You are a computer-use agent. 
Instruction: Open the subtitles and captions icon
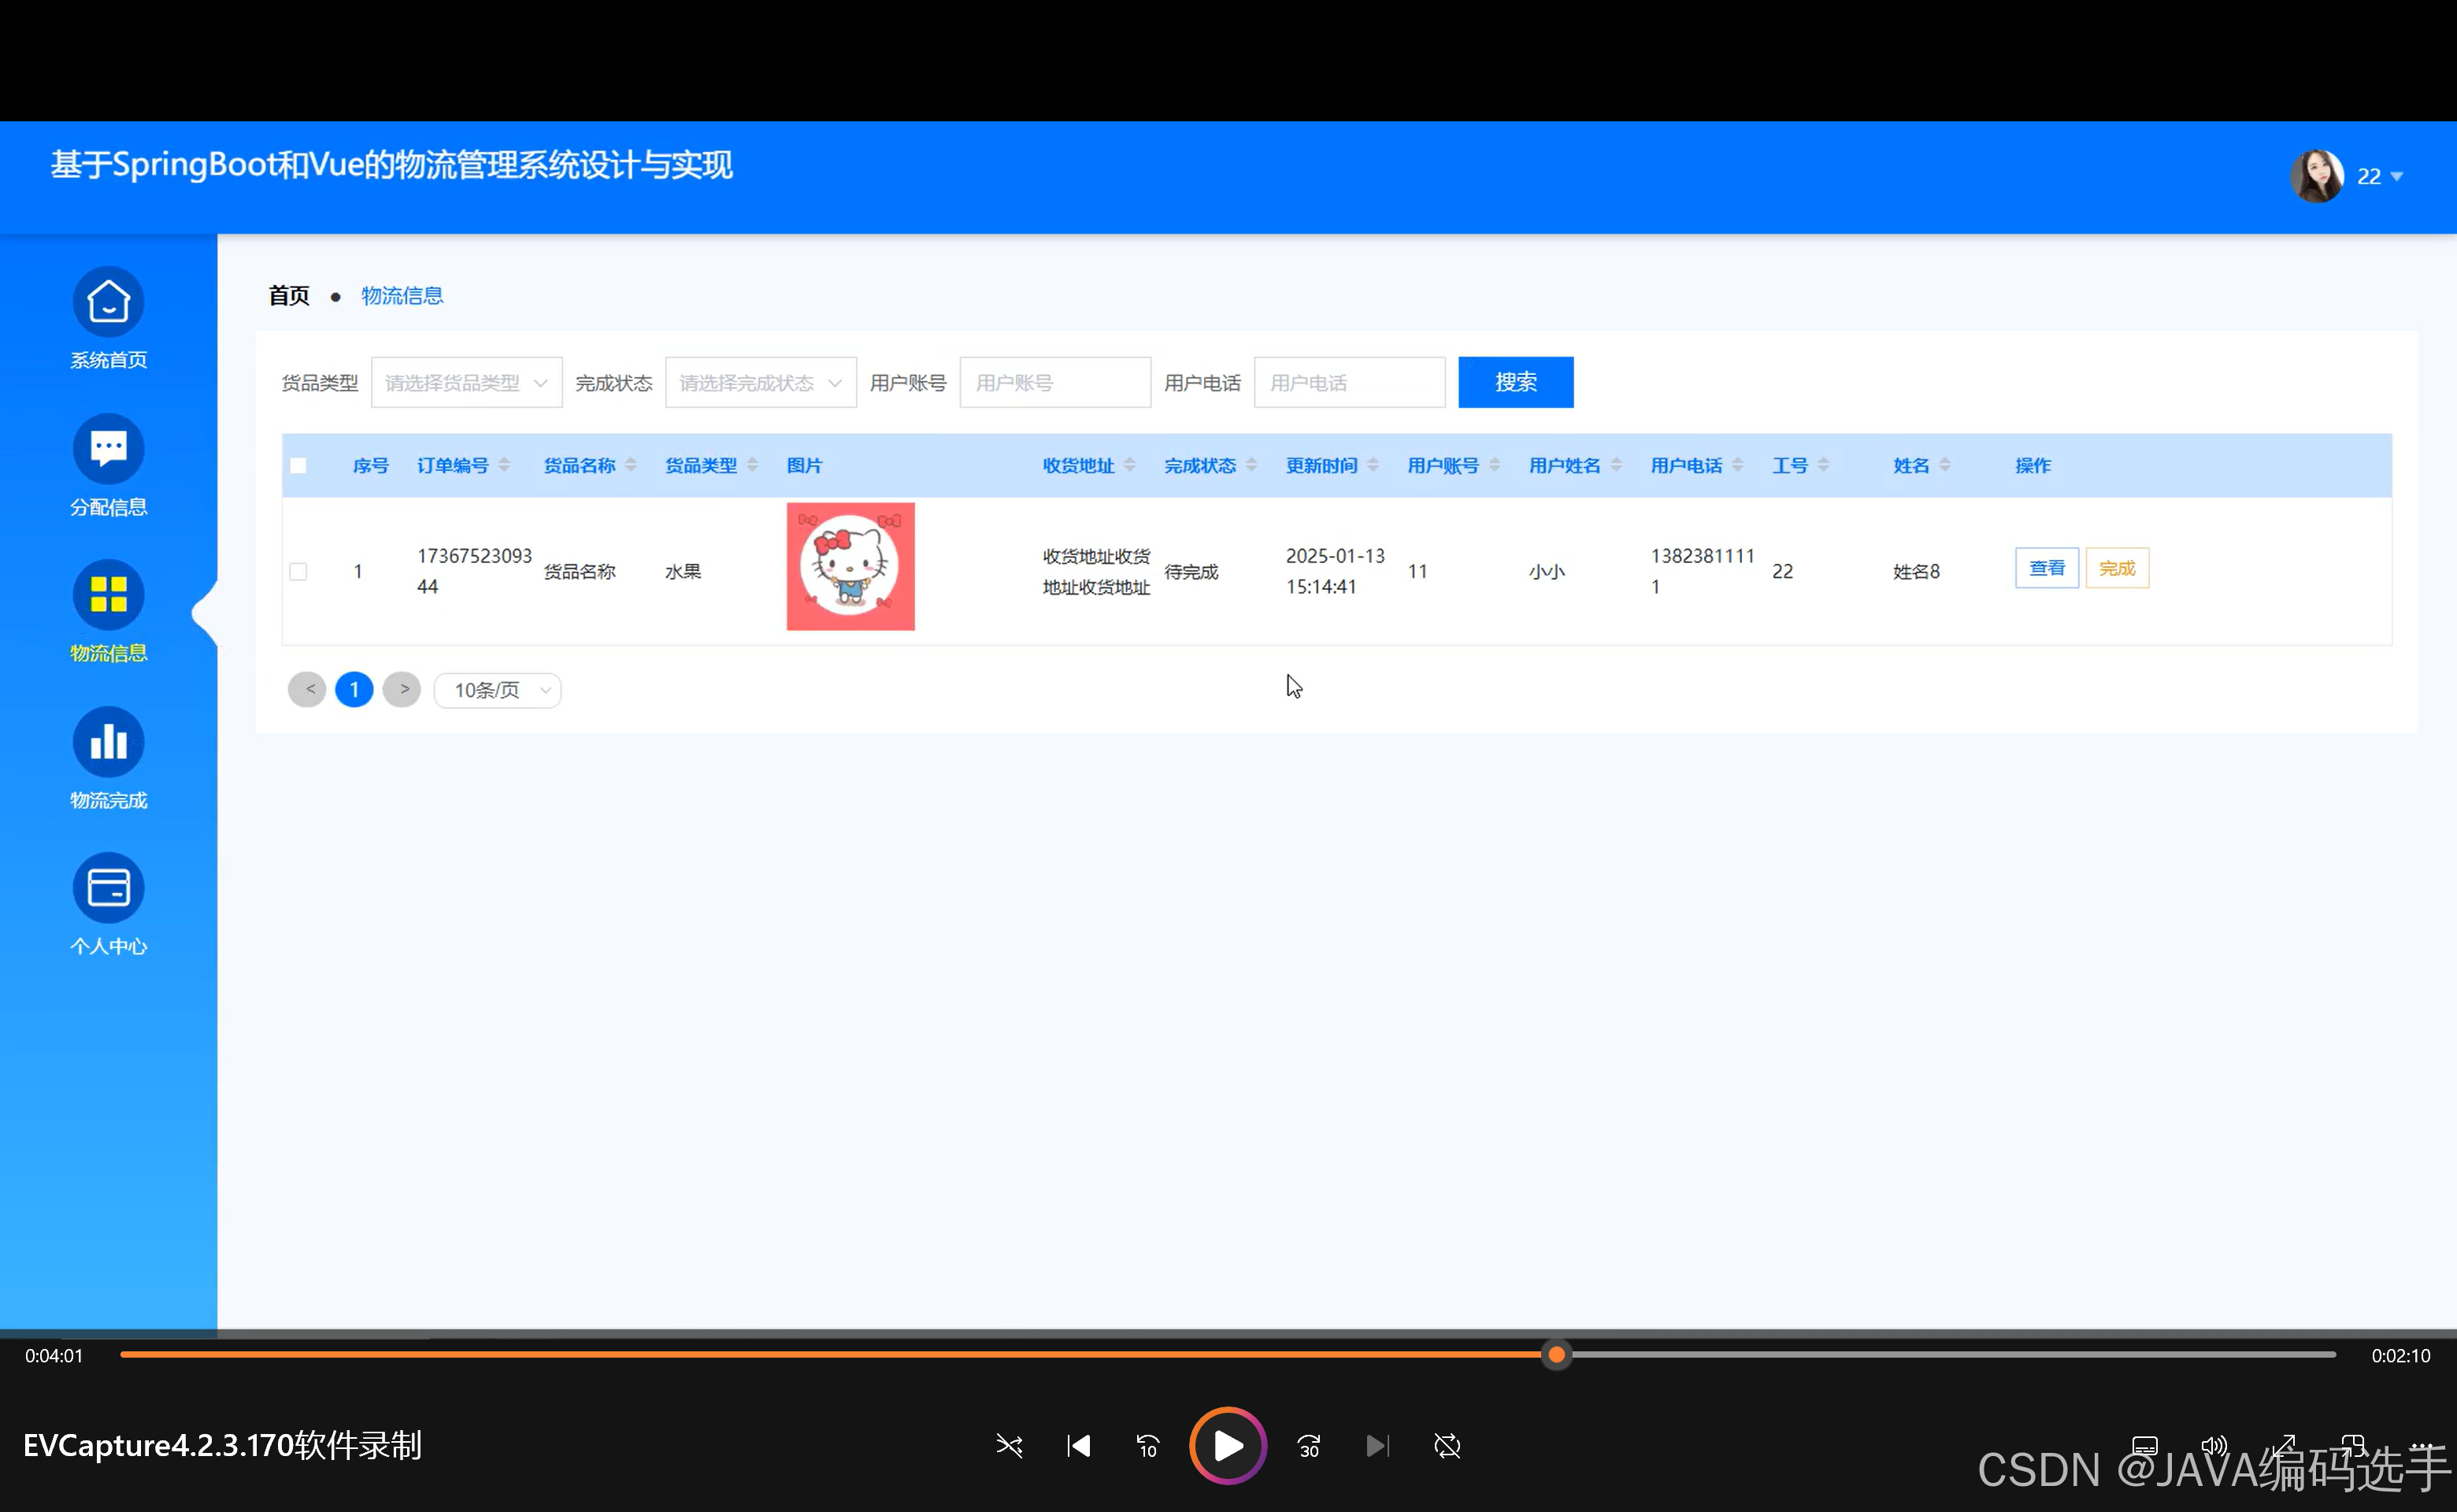[x=2145, y=1446]
